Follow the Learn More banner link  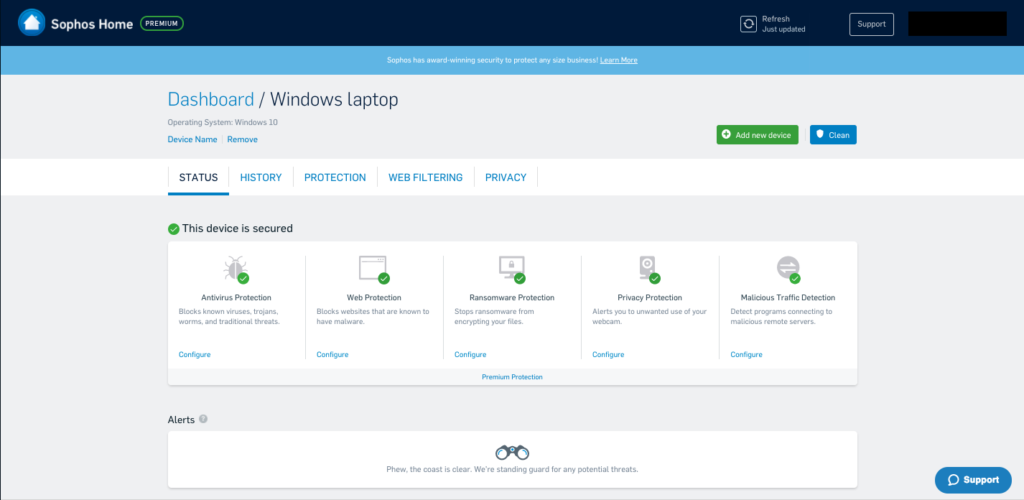coord(618,60)
